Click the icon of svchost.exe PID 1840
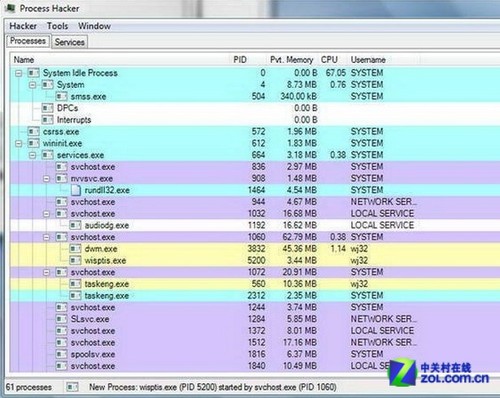This screenshot has width=500, height=398. pyautogui.click(x=61, y=366)
